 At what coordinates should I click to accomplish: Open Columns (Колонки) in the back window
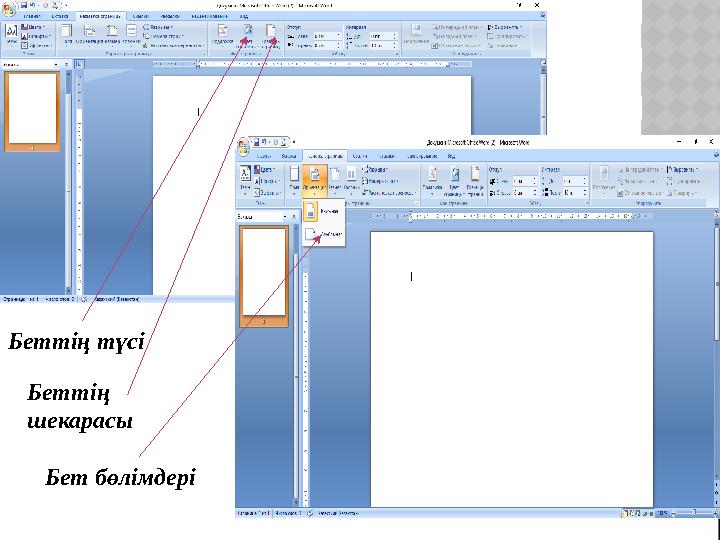131,35
